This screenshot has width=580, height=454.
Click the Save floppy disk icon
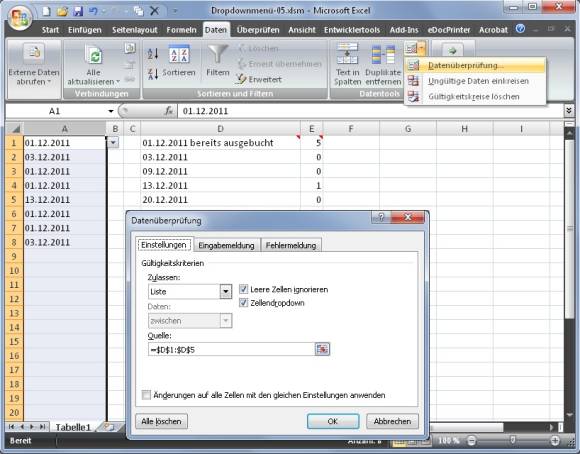[x=78, y=11]
